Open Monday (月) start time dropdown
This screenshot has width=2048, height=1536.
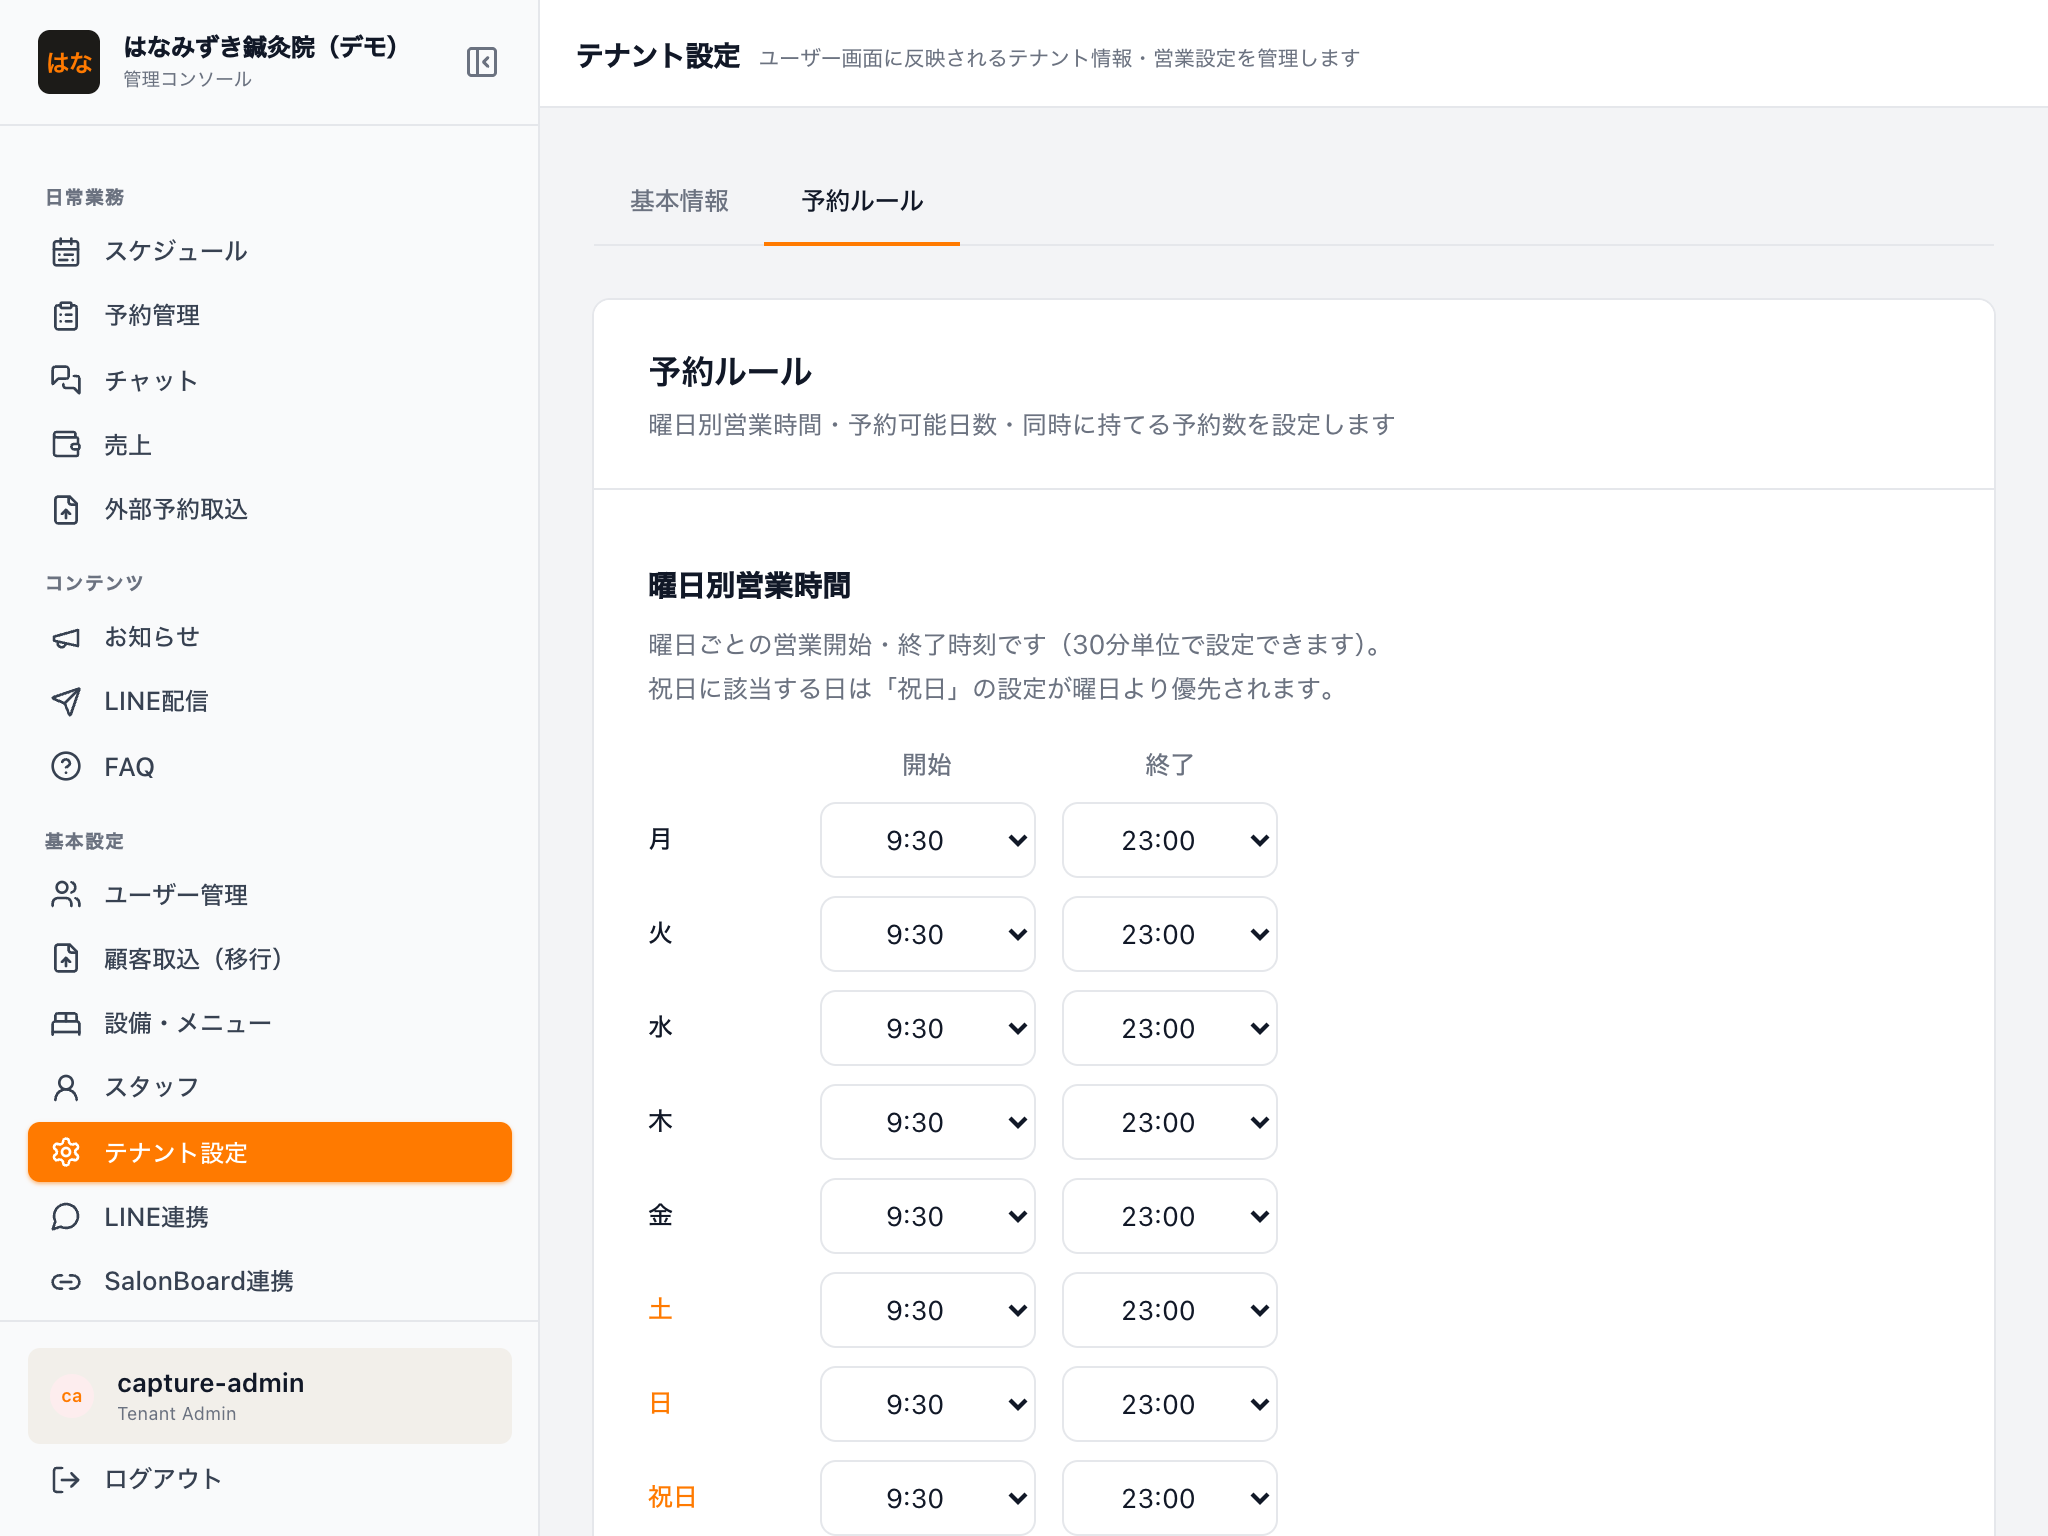[x=928, y=840]
